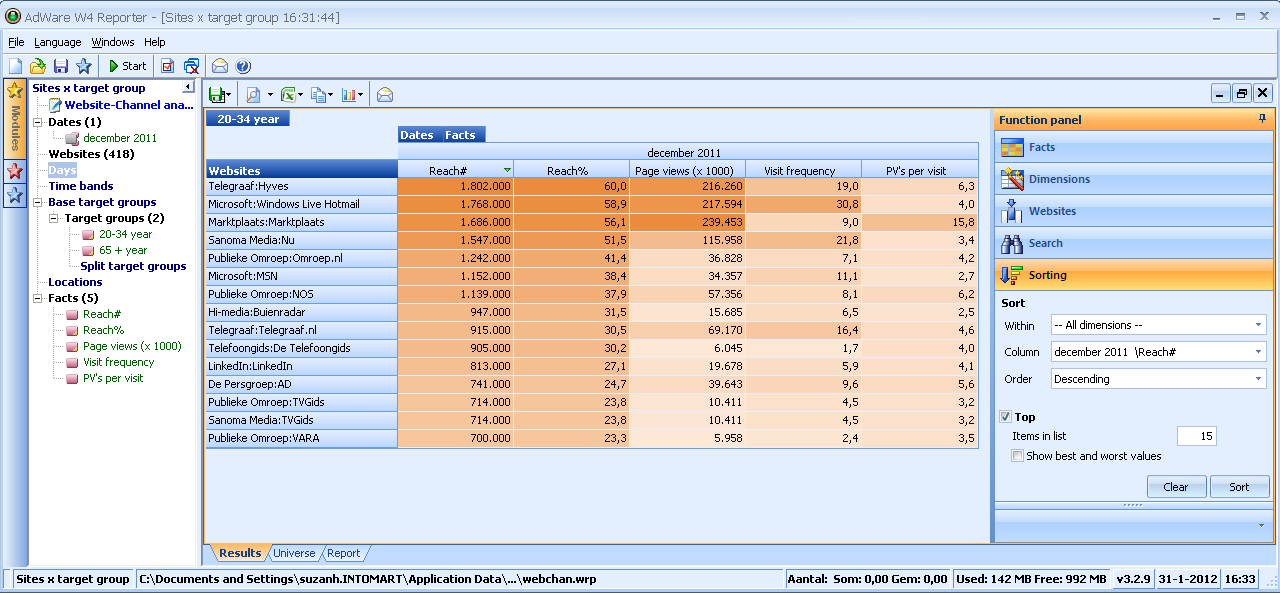Image resolution: width=1280 pixels, height=593 pixels.
Task: Click the blue star icon in the main toolbar
Action: point(84,66)
